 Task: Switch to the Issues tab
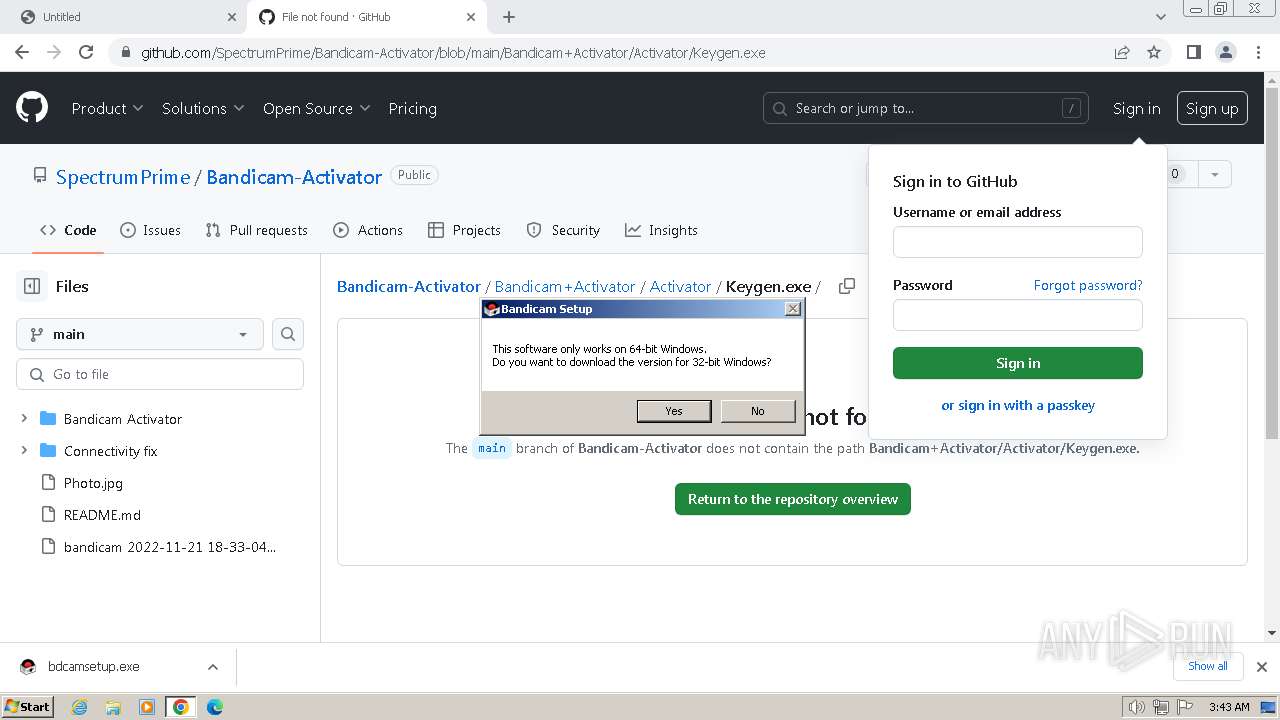(150, 230)
